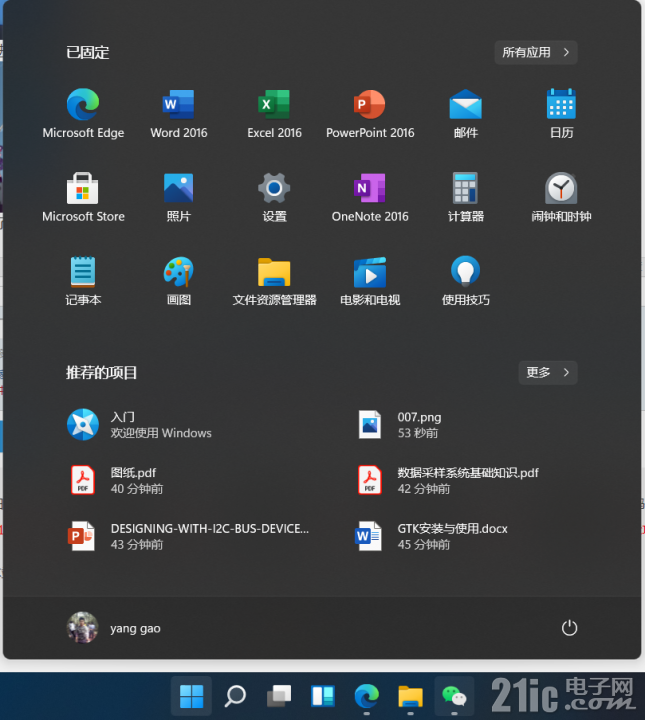The height and width of the screenshot is (720, 645).
Task: Open 设置 settings
Action: pyautogui.click(x=274, y=197)
